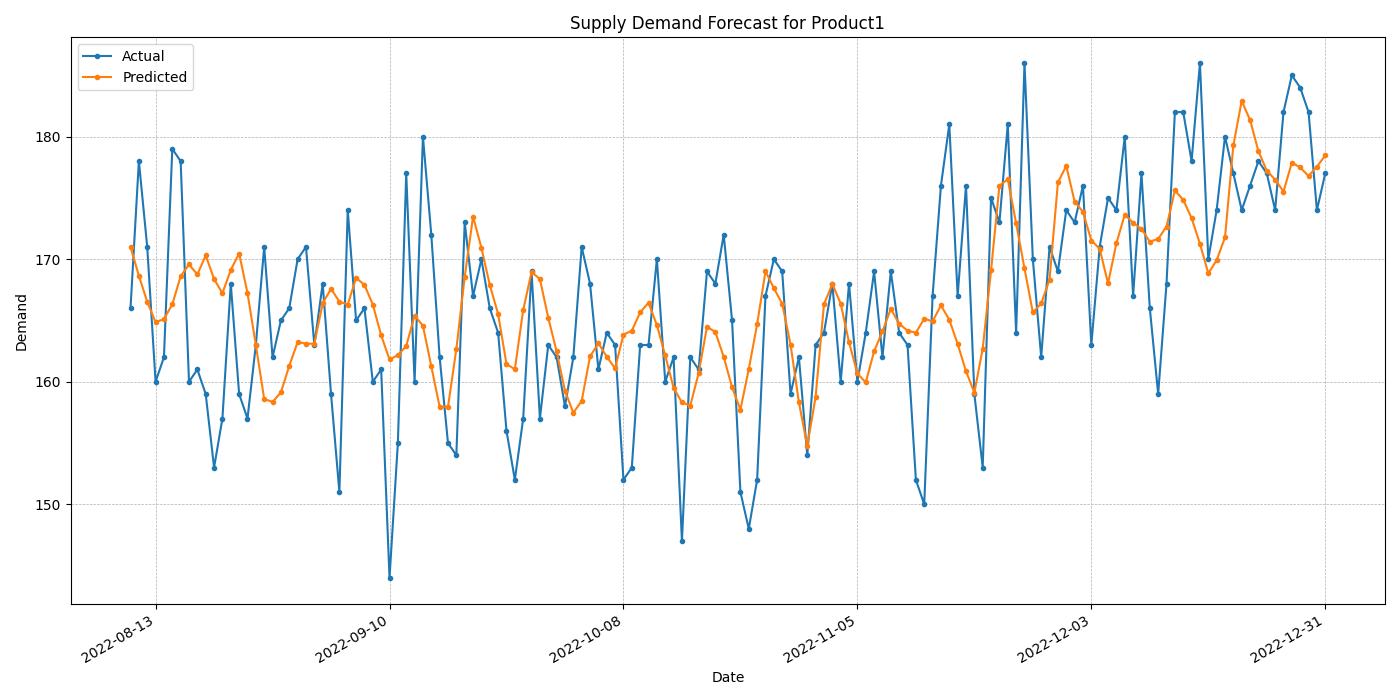Click the x-axis date label 2022-12-31

[x=1288, y=638]
